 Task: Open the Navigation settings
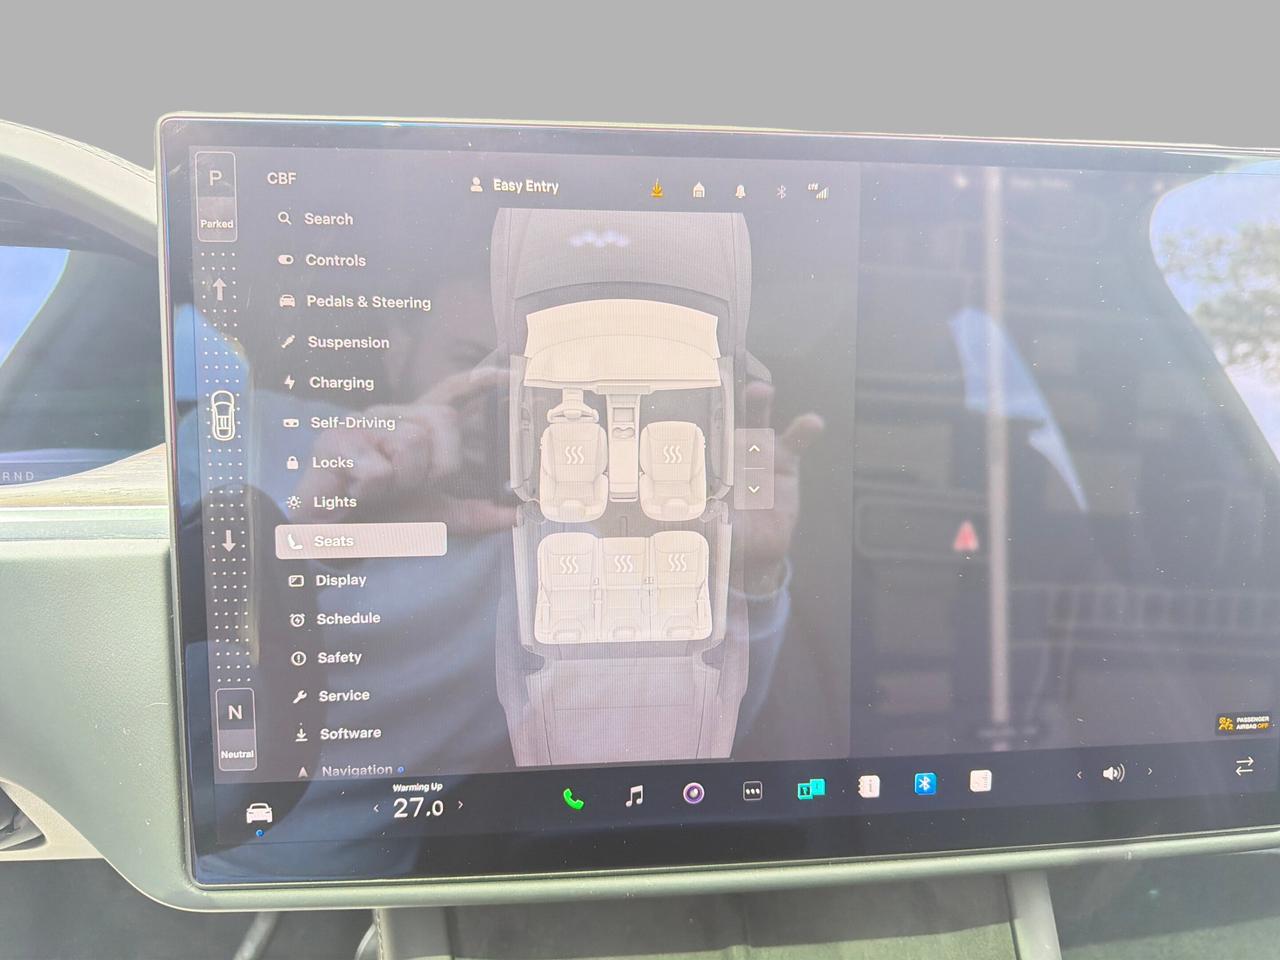click(350, 770)
